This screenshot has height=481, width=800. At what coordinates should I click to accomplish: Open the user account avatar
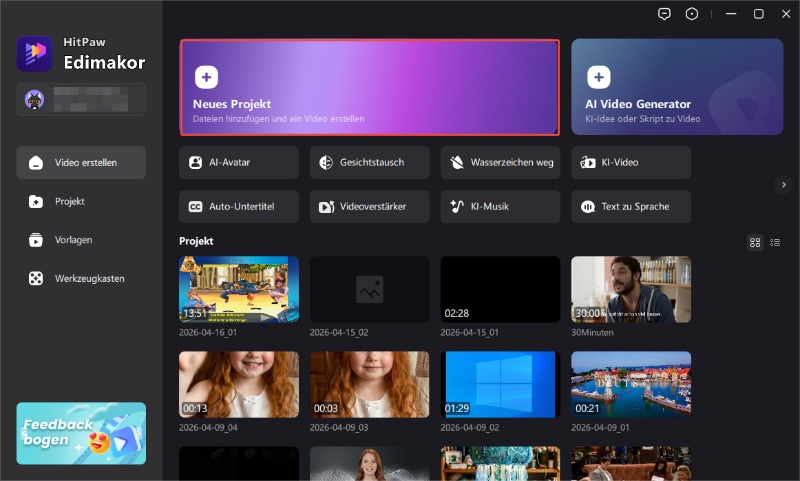(x=34, y=99)
